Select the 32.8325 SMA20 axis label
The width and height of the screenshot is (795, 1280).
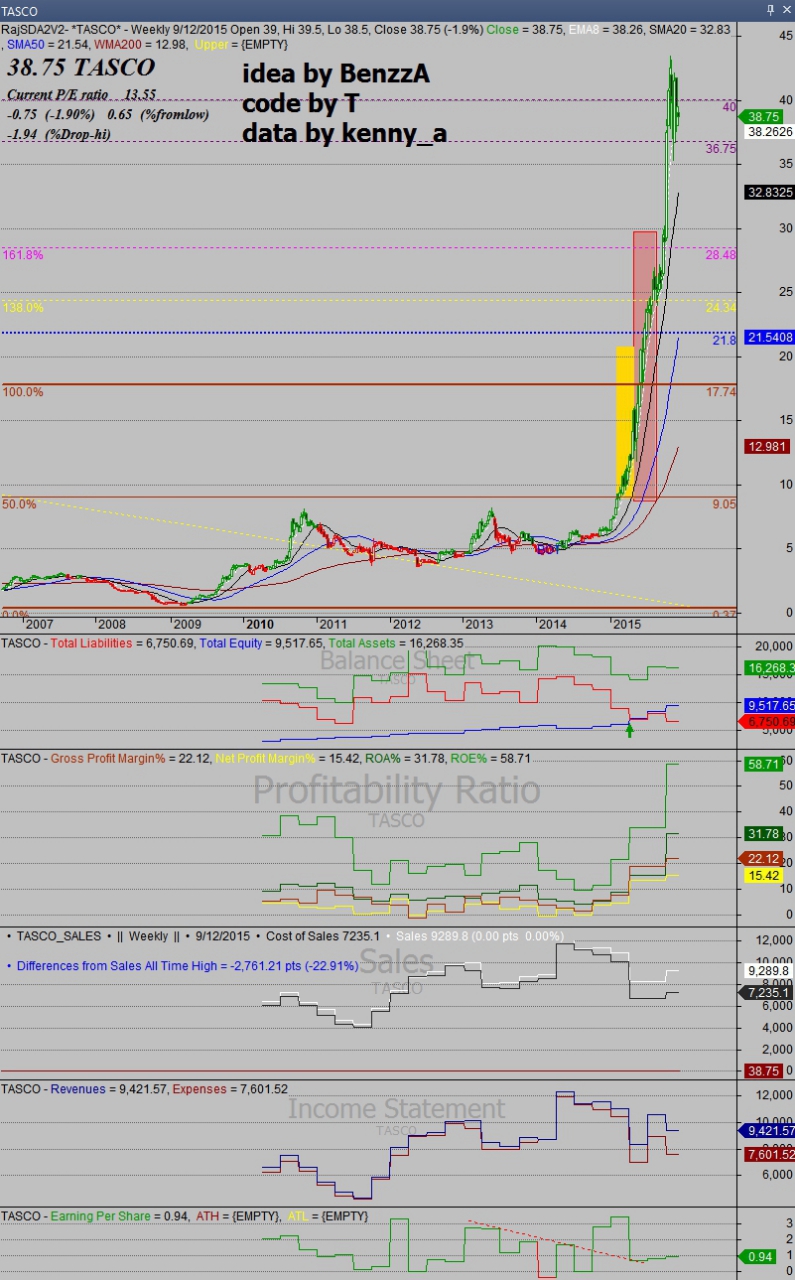[x=768, y=192]
